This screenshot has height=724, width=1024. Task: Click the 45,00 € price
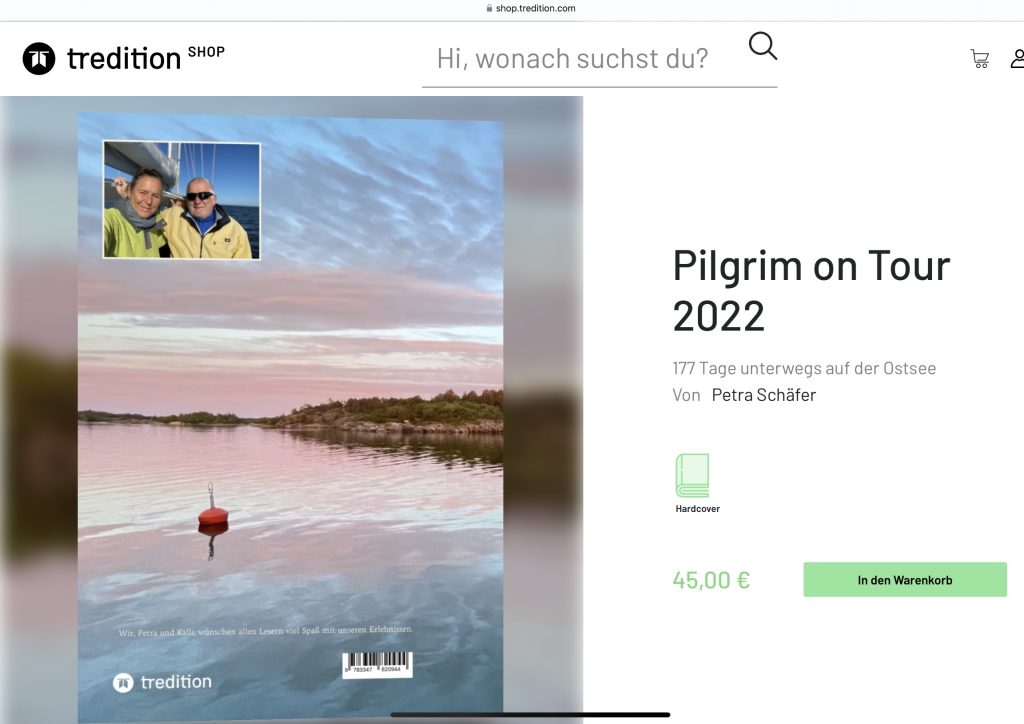pyautogui.click(x=711, y=580)
